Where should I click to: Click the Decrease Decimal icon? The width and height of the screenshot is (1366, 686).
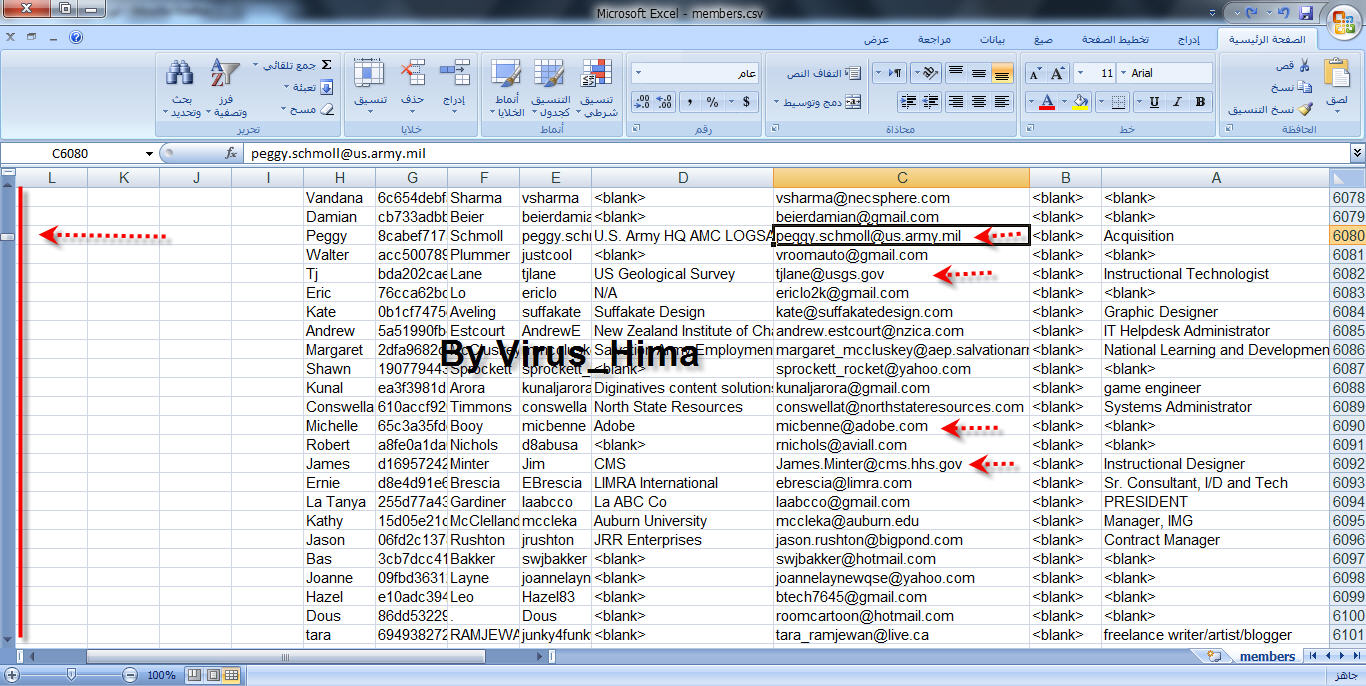(642, 102)
